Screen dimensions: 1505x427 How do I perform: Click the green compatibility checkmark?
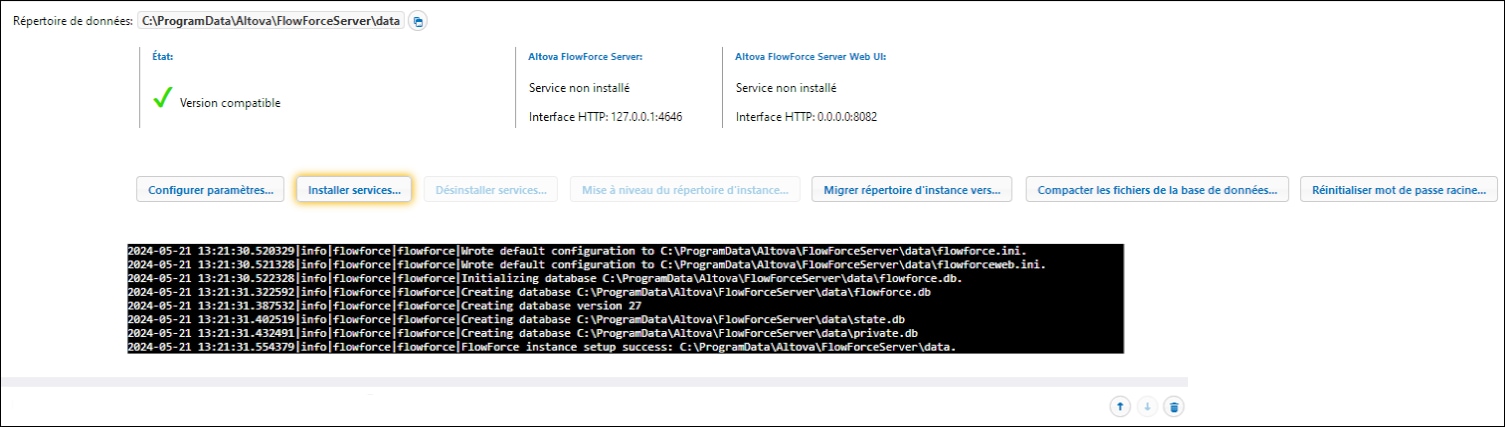163,100
